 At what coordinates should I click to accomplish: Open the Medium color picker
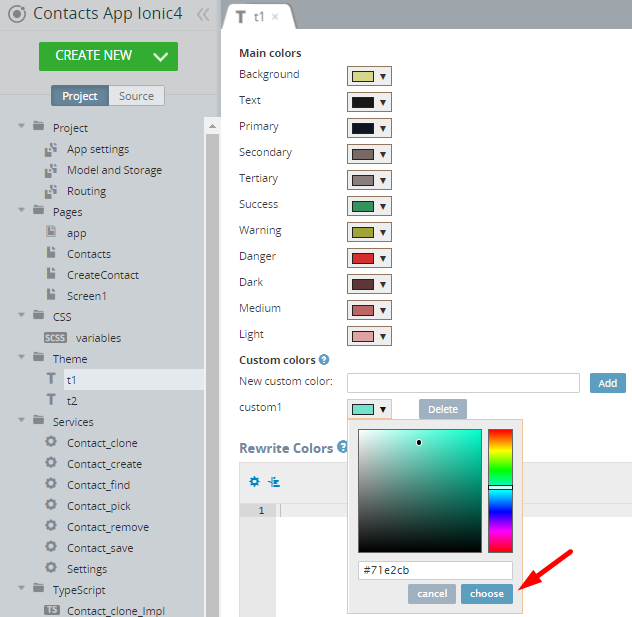pos(369,310)
